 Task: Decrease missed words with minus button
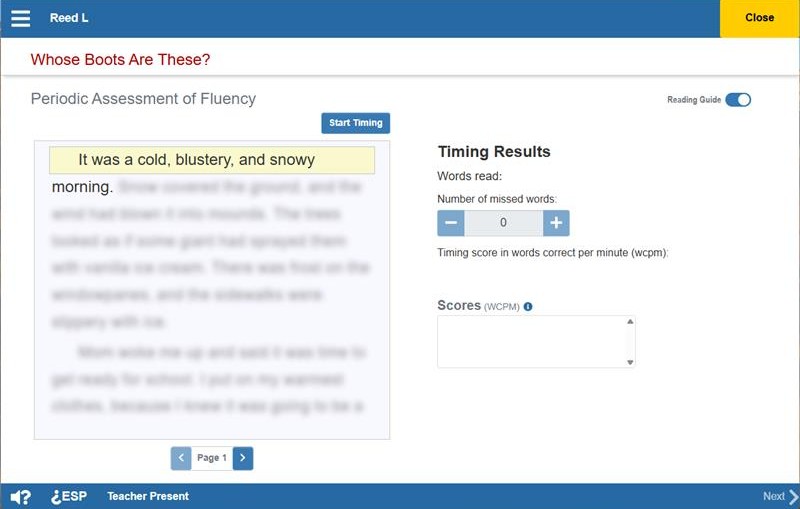coord(451,223)
